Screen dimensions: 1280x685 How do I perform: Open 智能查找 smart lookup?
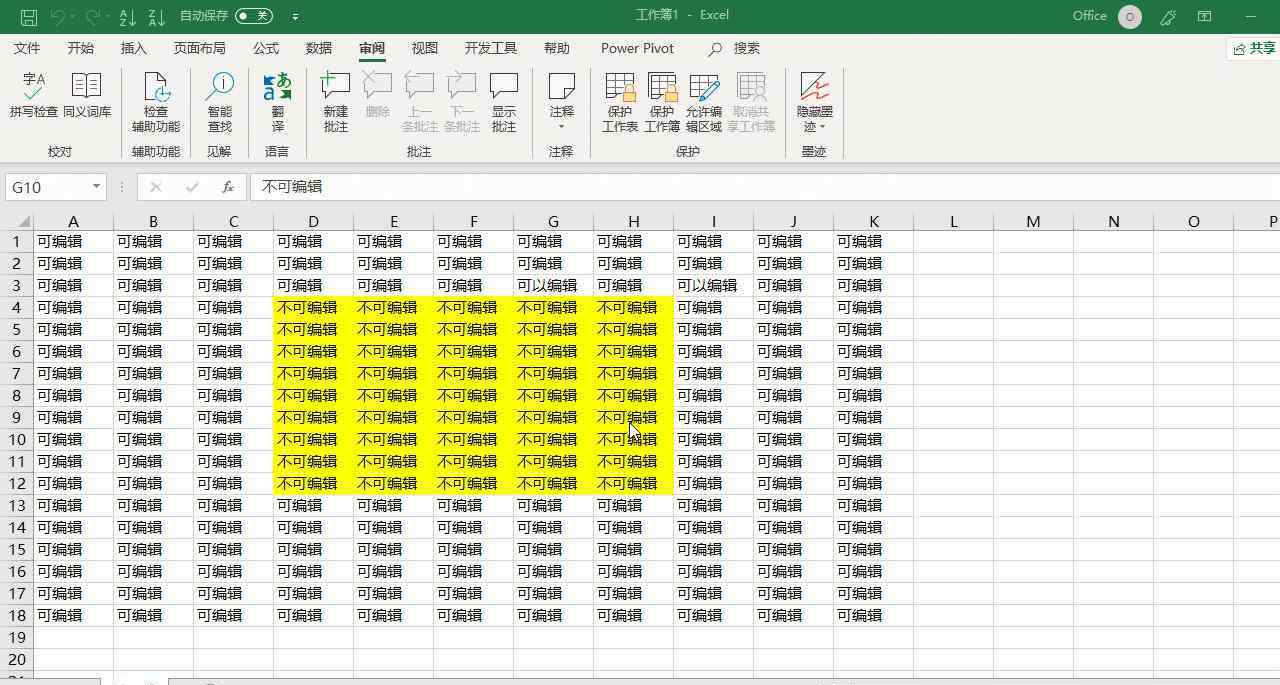(x=219, y=103)
